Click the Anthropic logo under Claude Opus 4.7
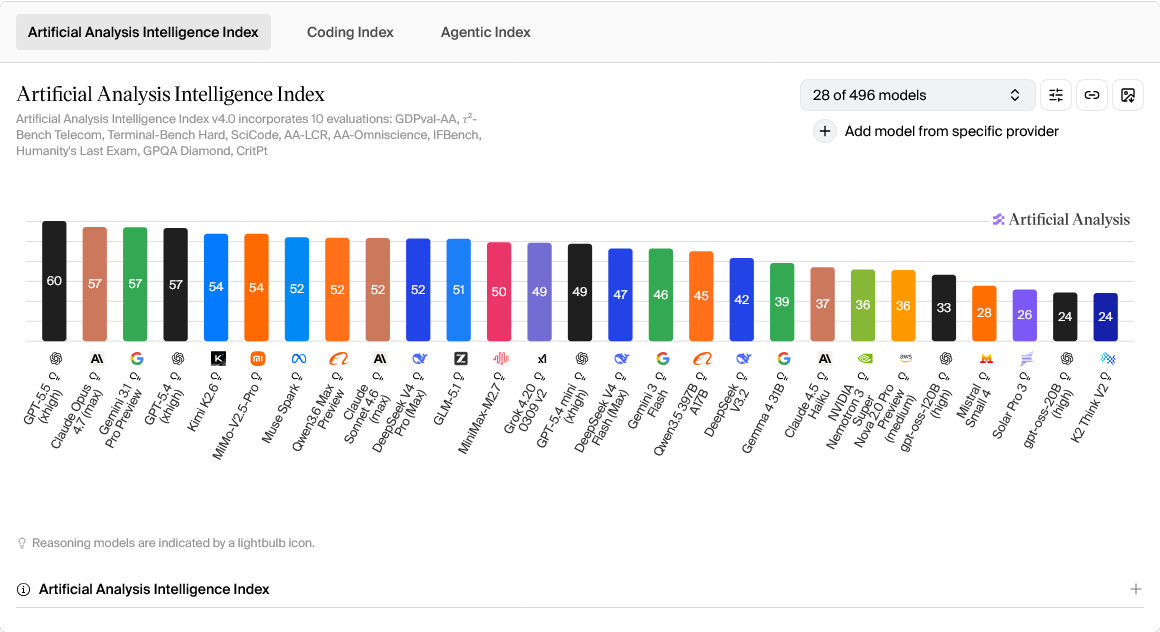Image resolution: width=1160 pixels, height=632 pixels. [95, 358]
